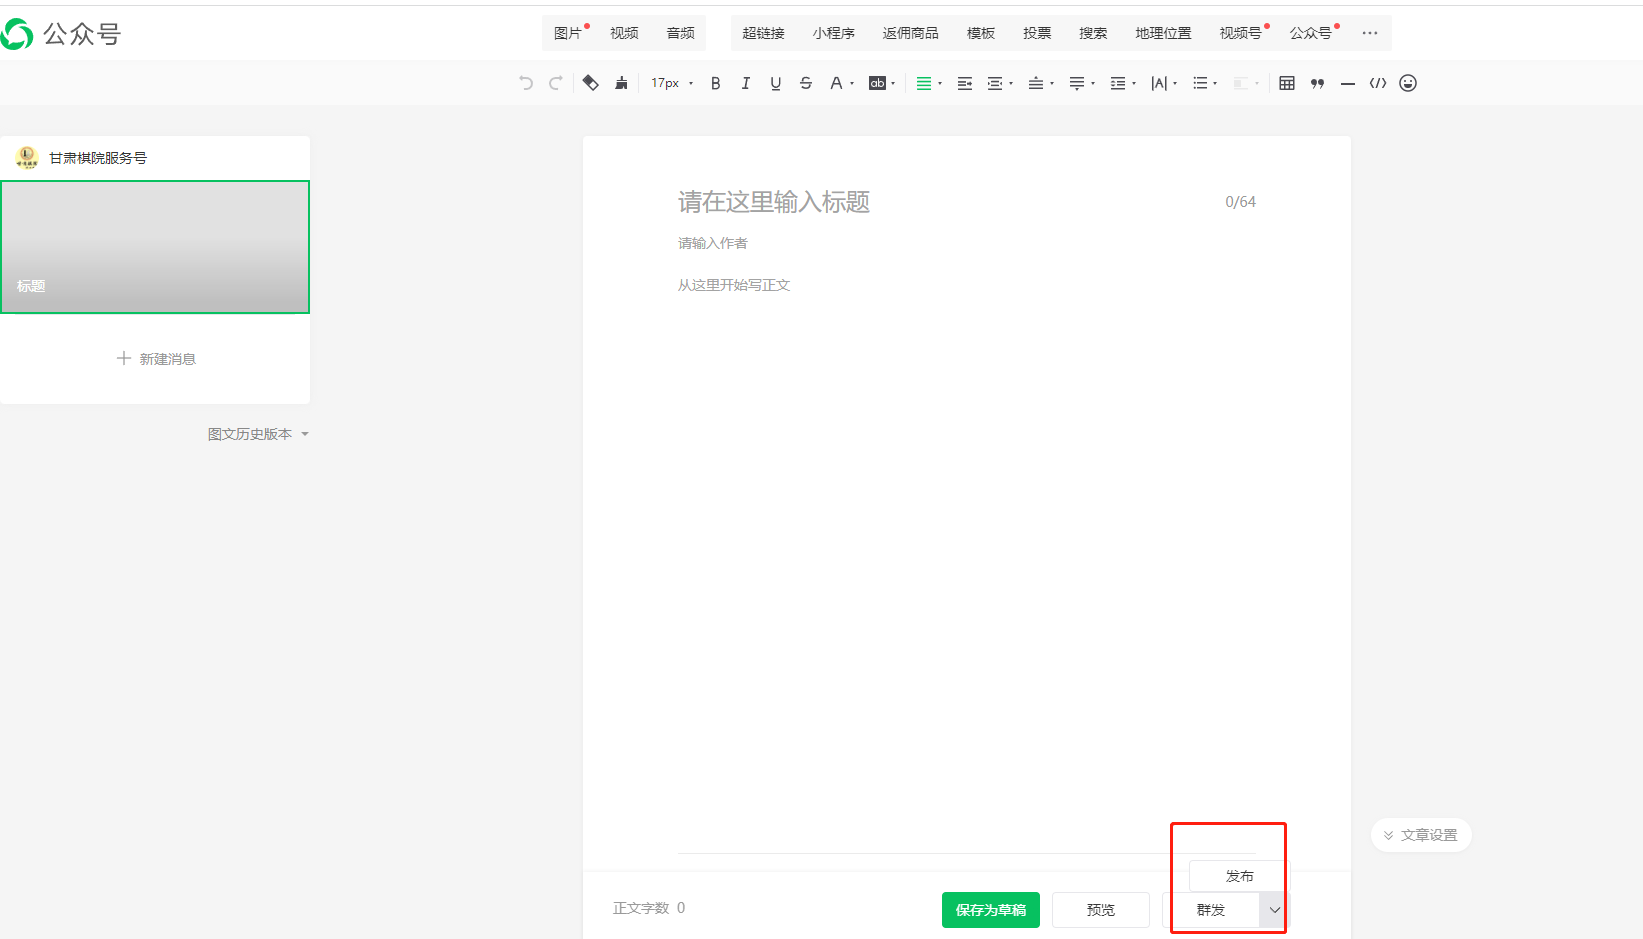This screenshot has width=1643, height=939.
Task: Click the 预览 button
Action: tap(1100, 910)
